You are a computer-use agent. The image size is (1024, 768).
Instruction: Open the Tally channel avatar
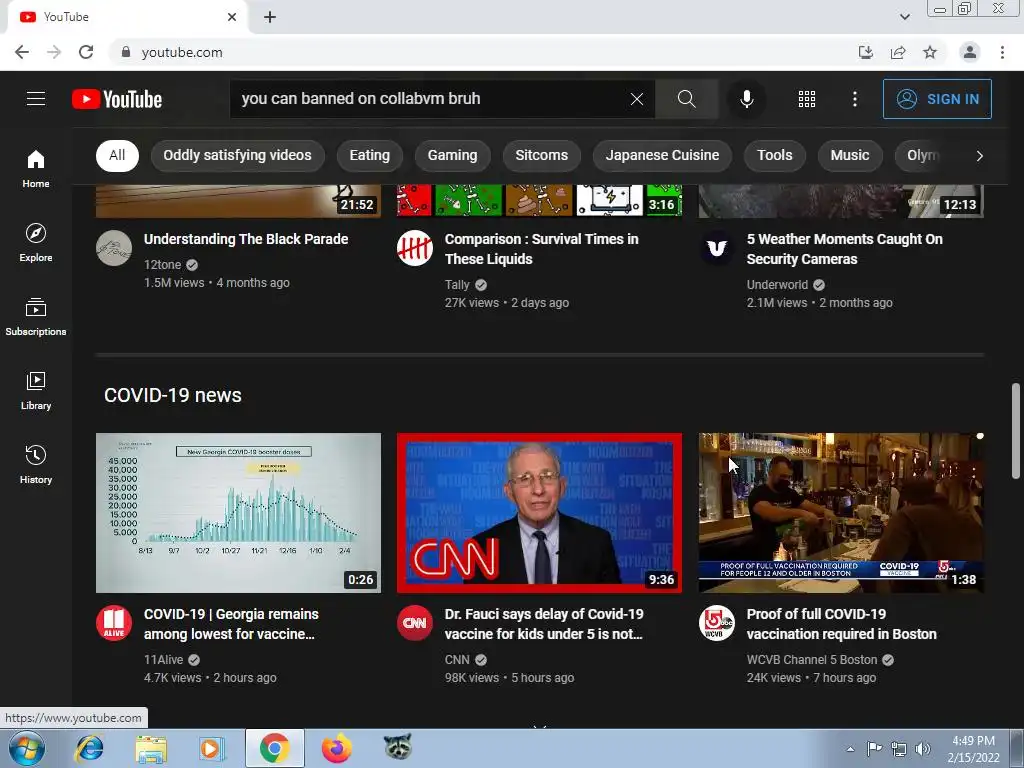point(415,248)
